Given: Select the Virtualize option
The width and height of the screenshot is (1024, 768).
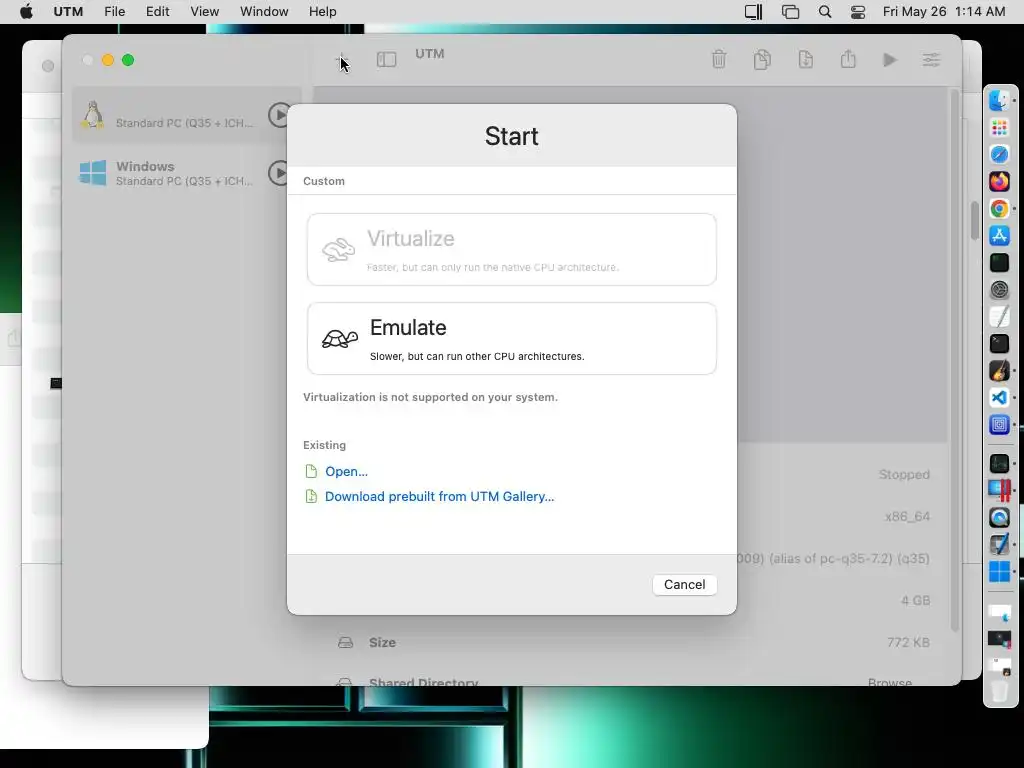Looking at the screenshot, I should [511, 249].
